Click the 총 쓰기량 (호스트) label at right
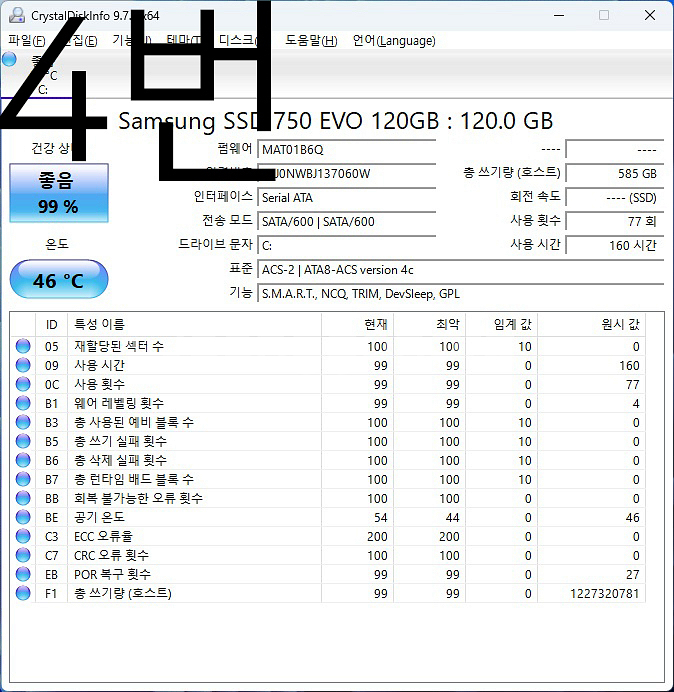 [x=512, y=173]
